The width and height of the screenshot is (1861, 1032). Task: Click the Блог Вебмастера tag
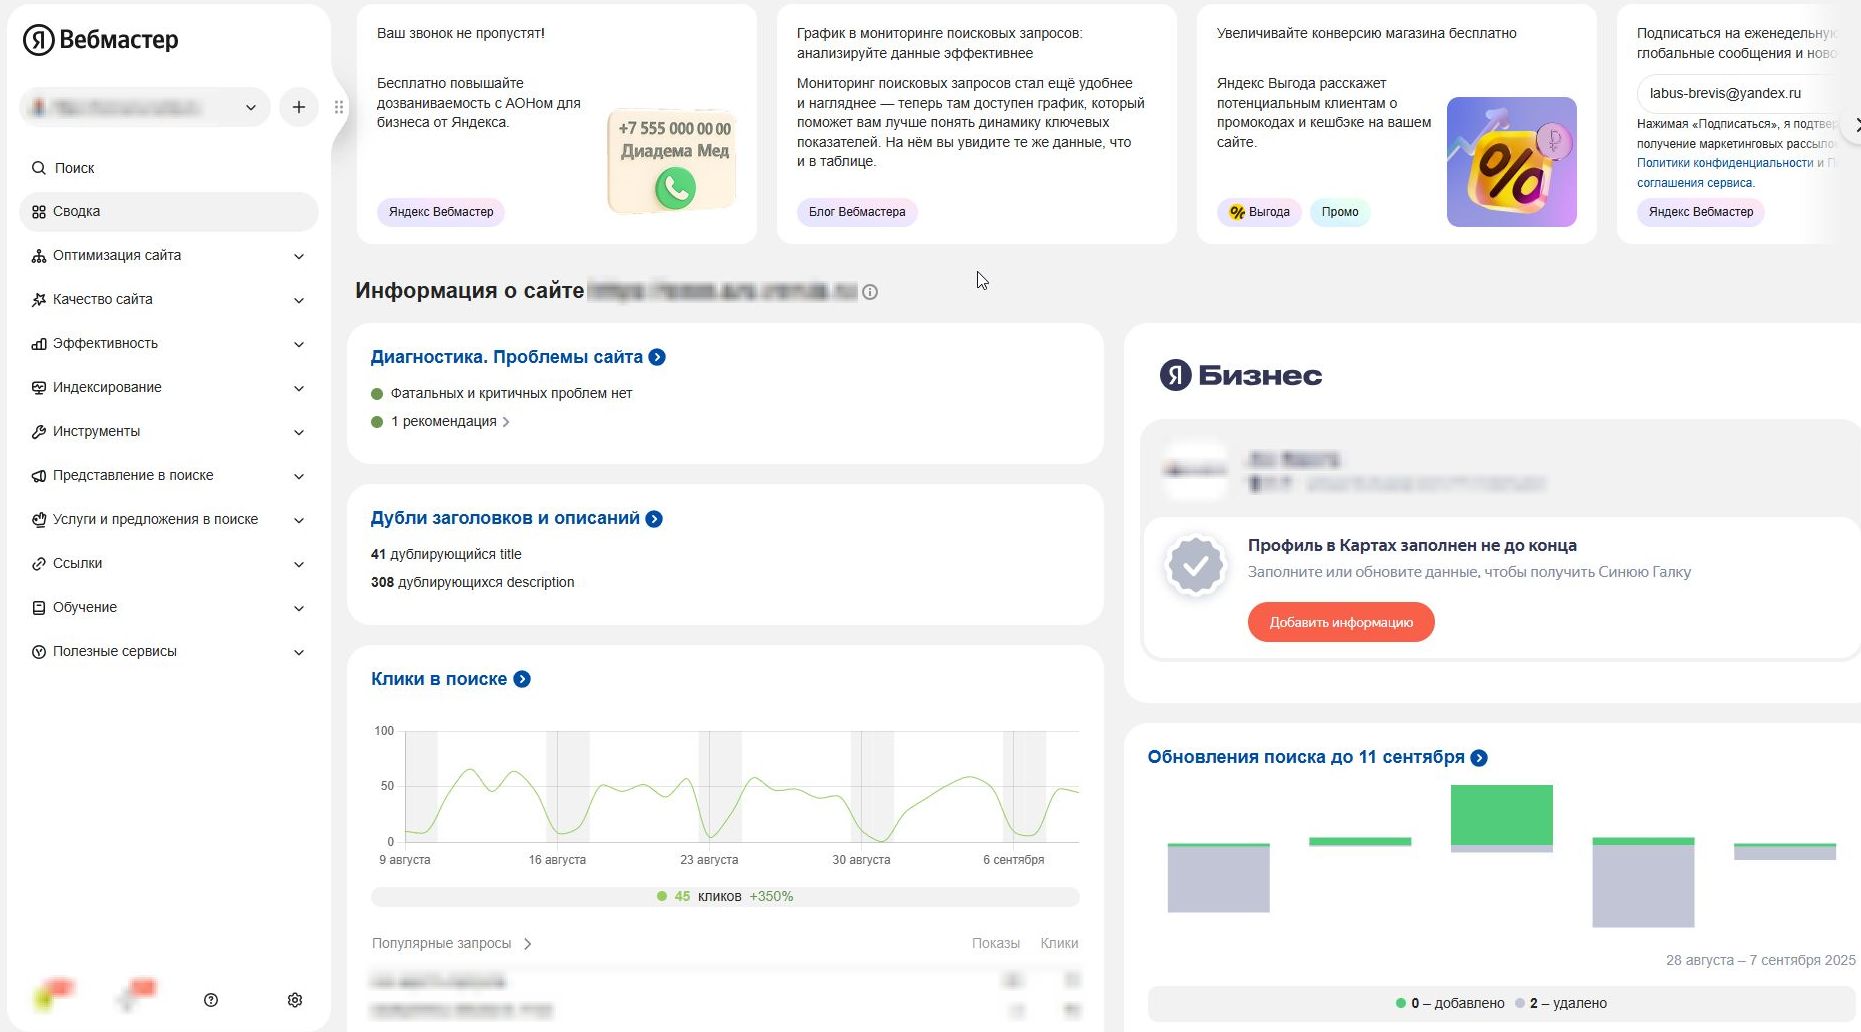857,212
